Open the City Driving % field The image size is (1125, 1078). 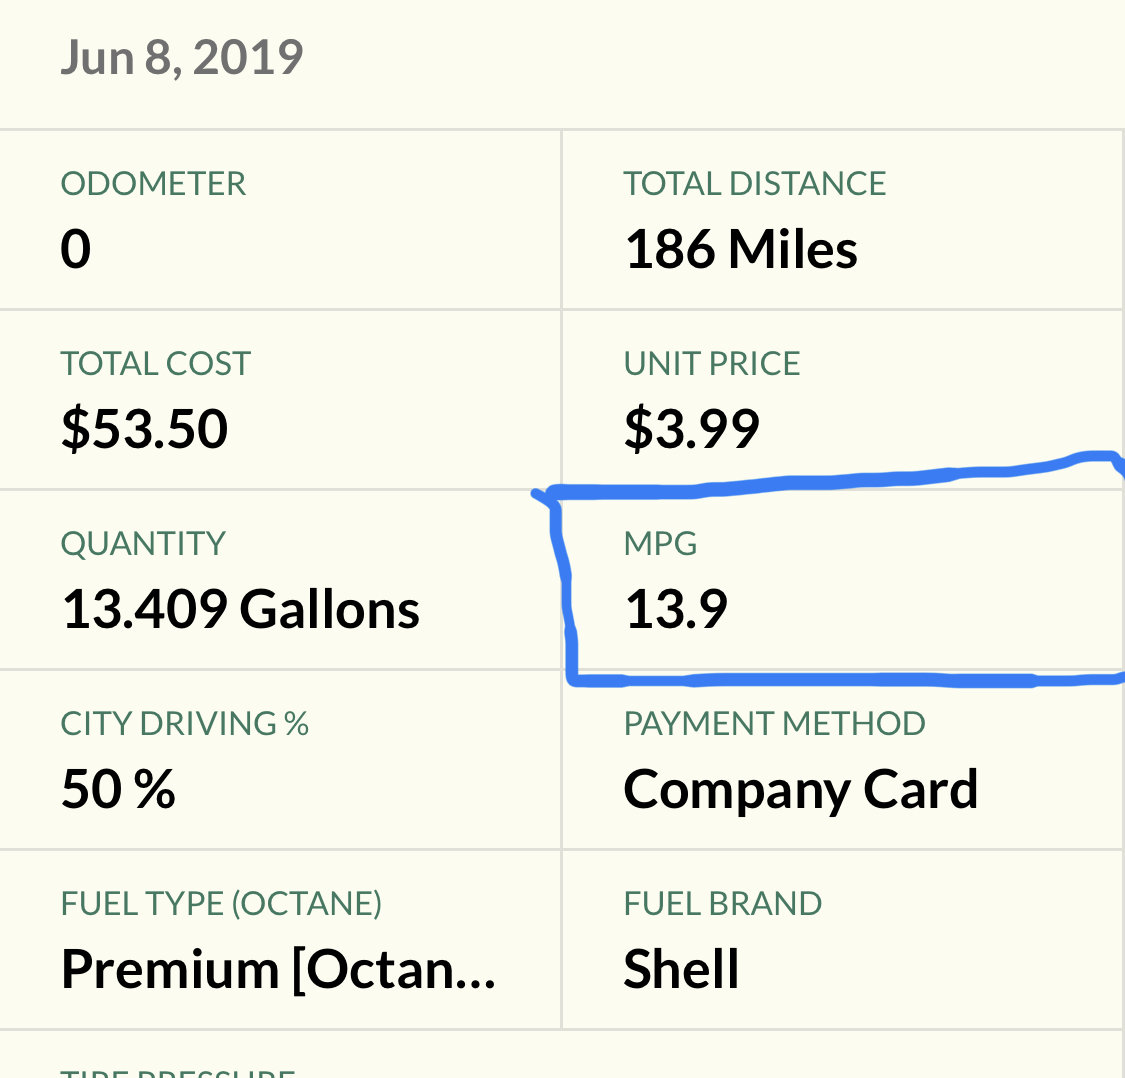pos(280,761)
